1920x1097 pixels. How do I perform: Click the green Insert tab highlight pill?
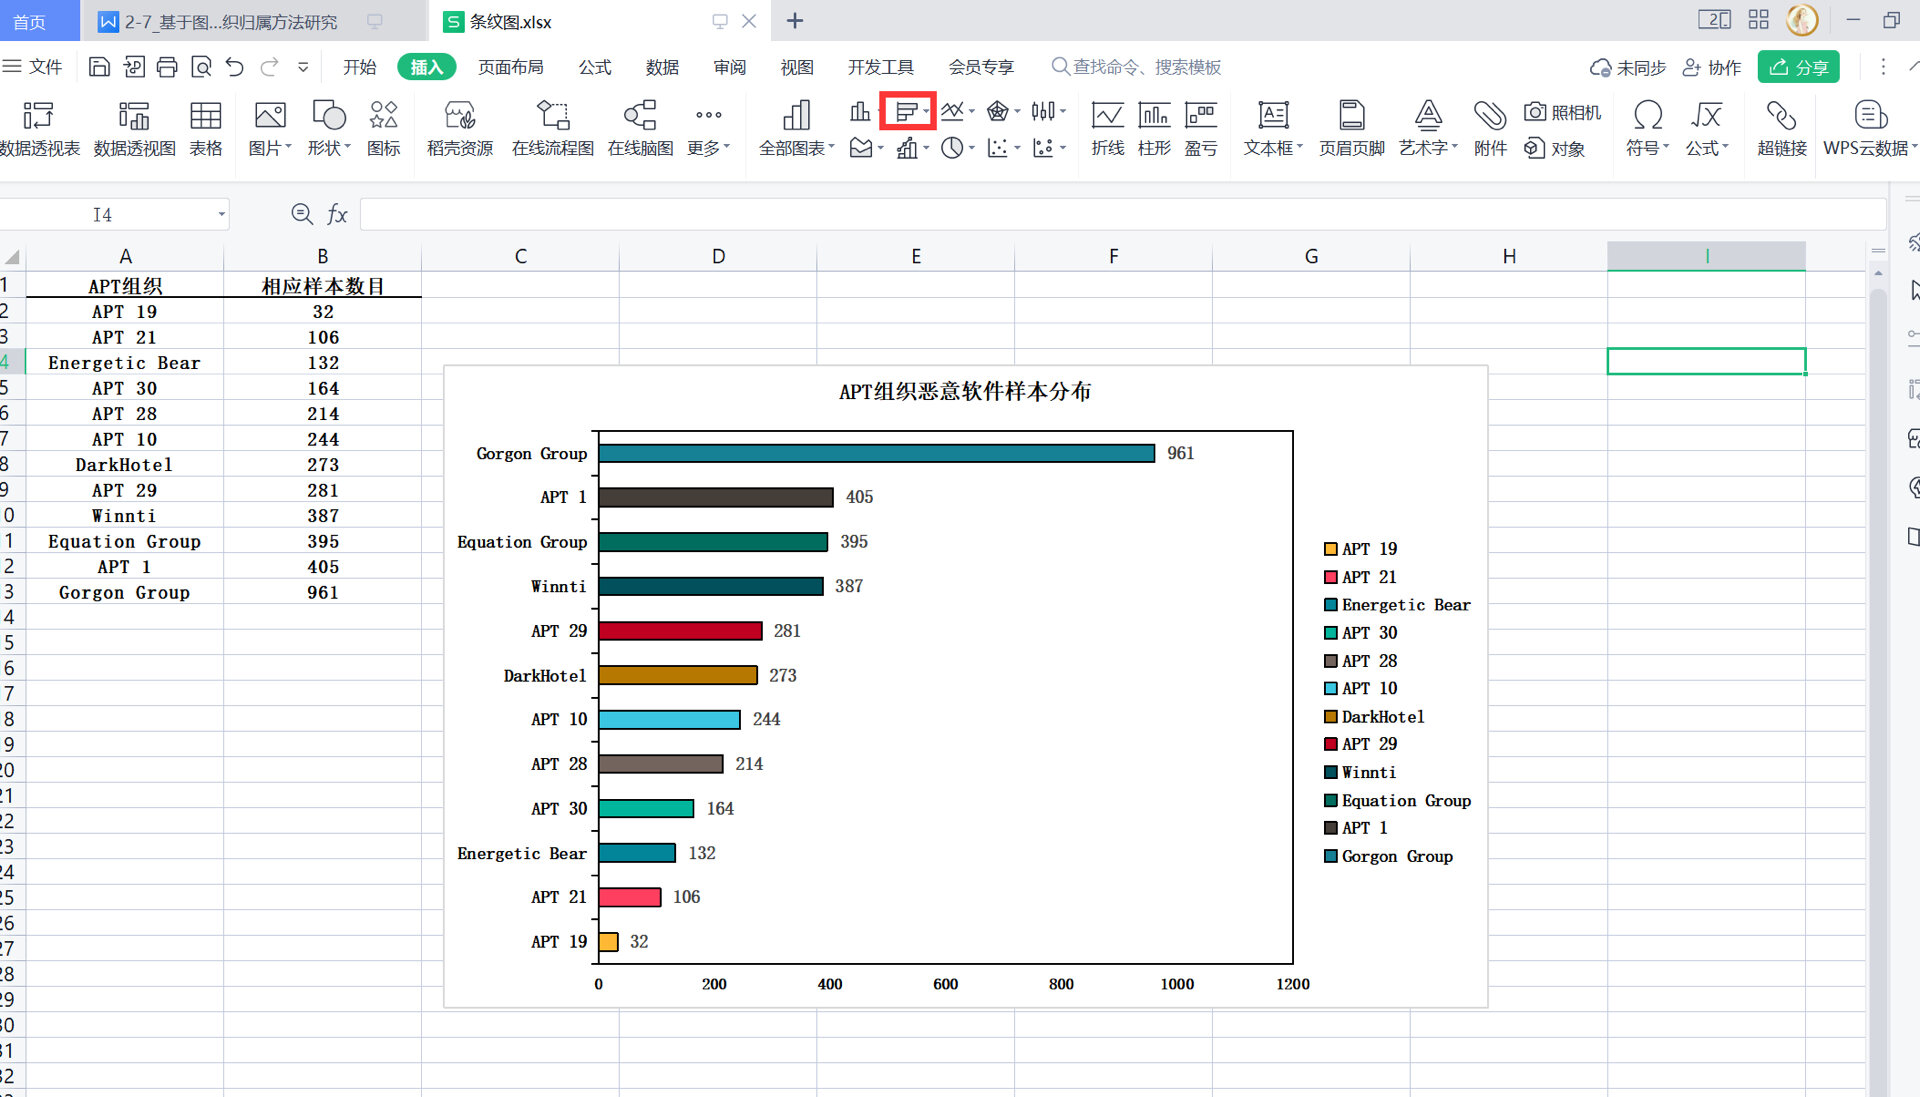[426, 67]
